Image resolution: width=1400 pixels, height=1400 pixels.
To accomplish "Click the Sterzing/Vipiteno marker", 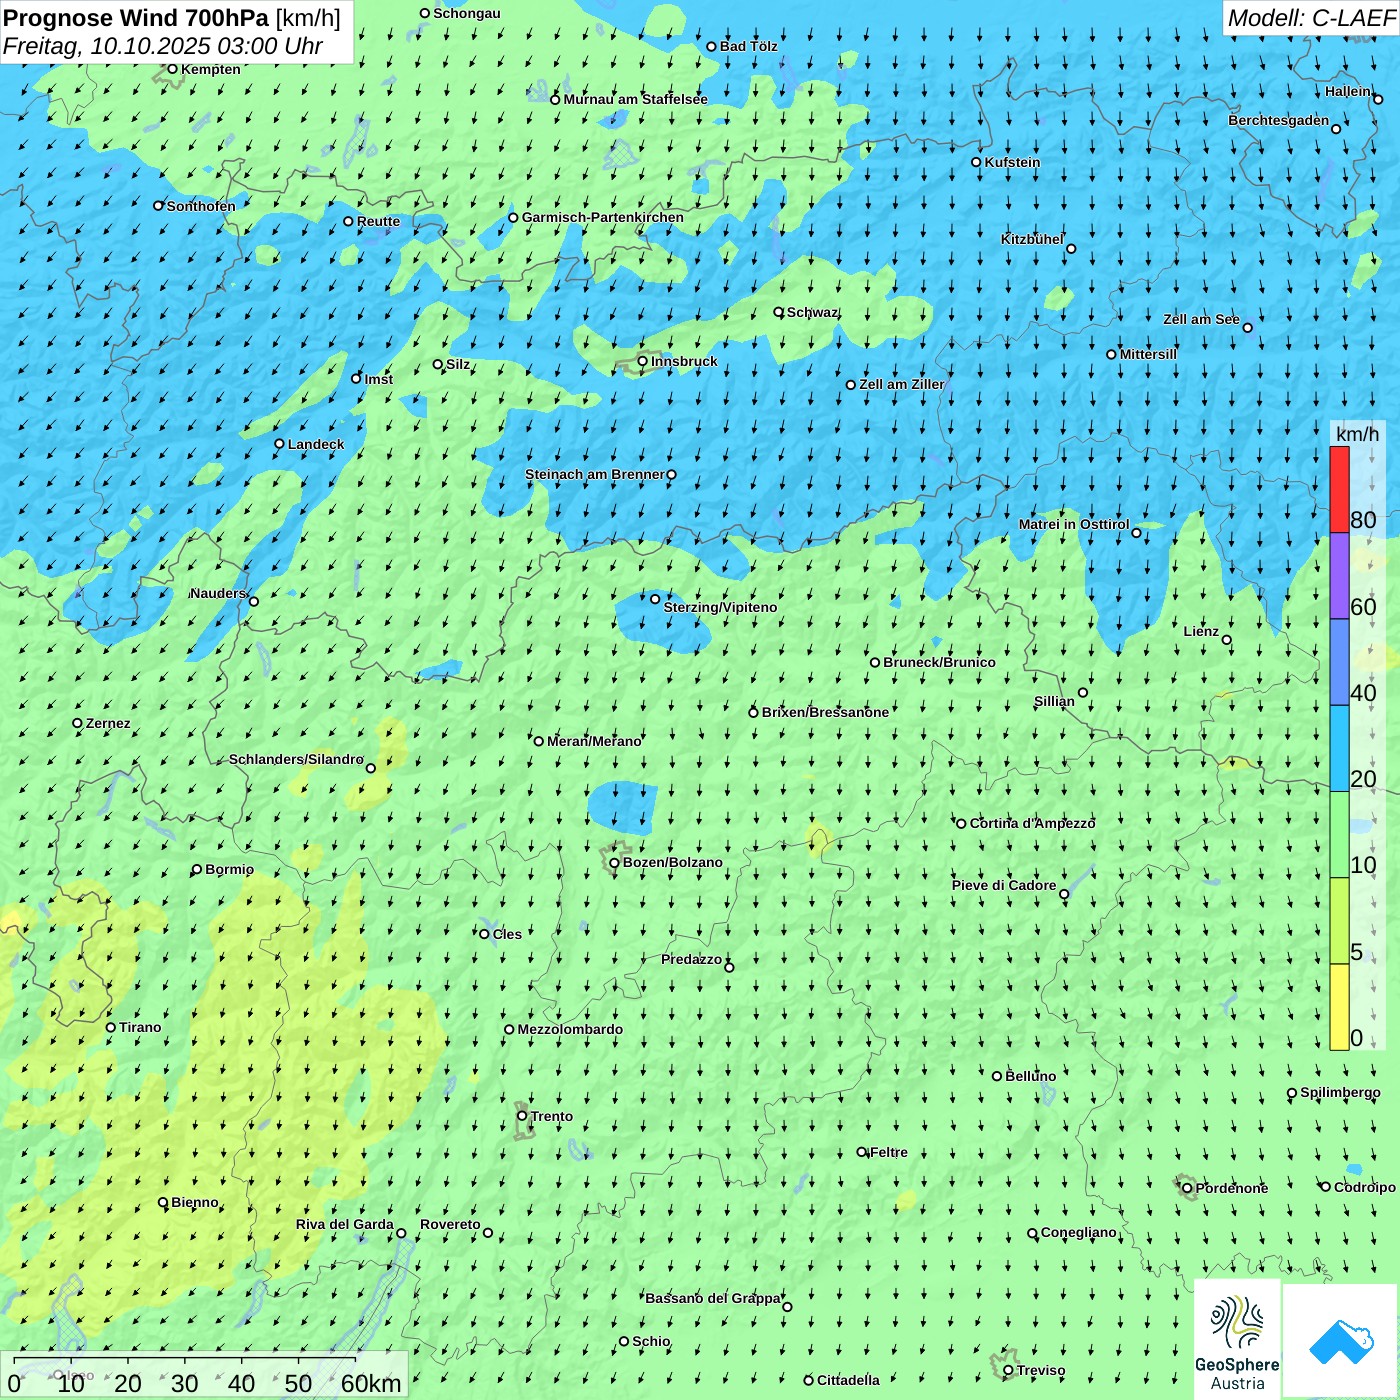I will tap(655, 599).
